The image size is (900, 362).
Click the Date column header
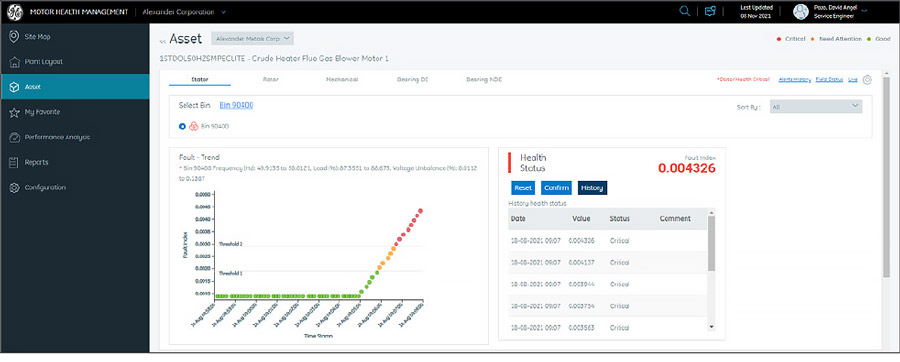(518, 219)
